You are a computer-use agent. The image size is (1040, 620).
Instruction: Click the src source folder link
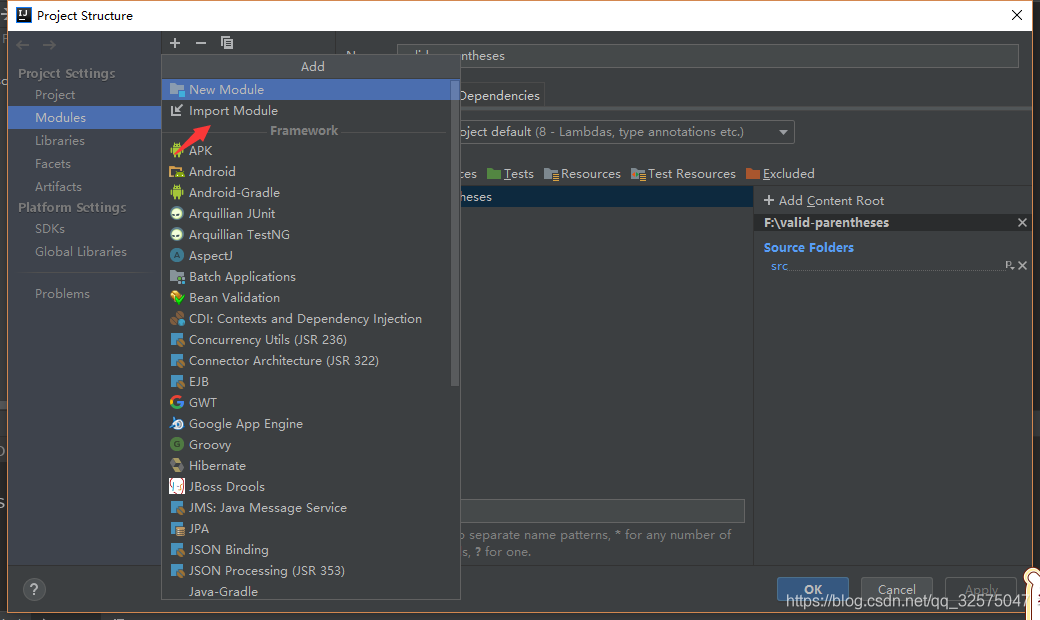pyautogui.click(x=779, y=267)
